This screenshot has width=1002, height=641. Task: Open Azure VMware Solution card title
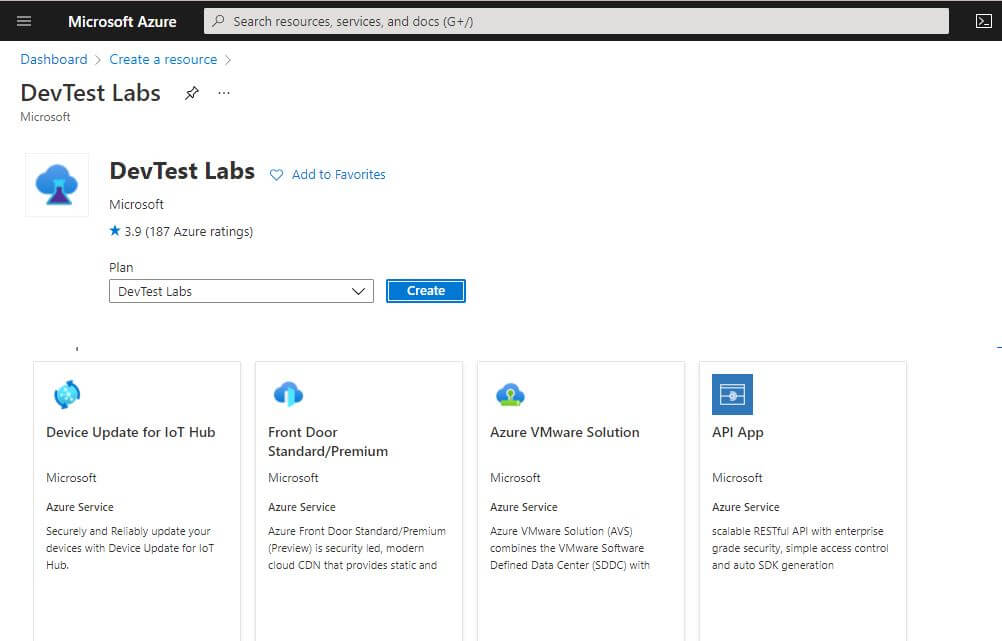pyautogui.click(x=564, y=432)
